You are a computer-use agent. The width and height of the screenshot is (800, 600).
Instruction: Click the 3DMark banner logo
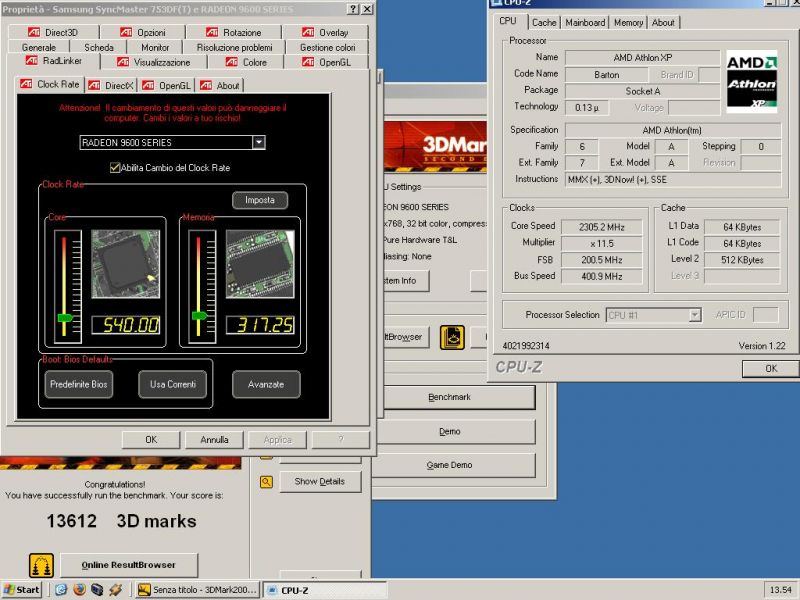pyautogui.click(x=435, y=146)
